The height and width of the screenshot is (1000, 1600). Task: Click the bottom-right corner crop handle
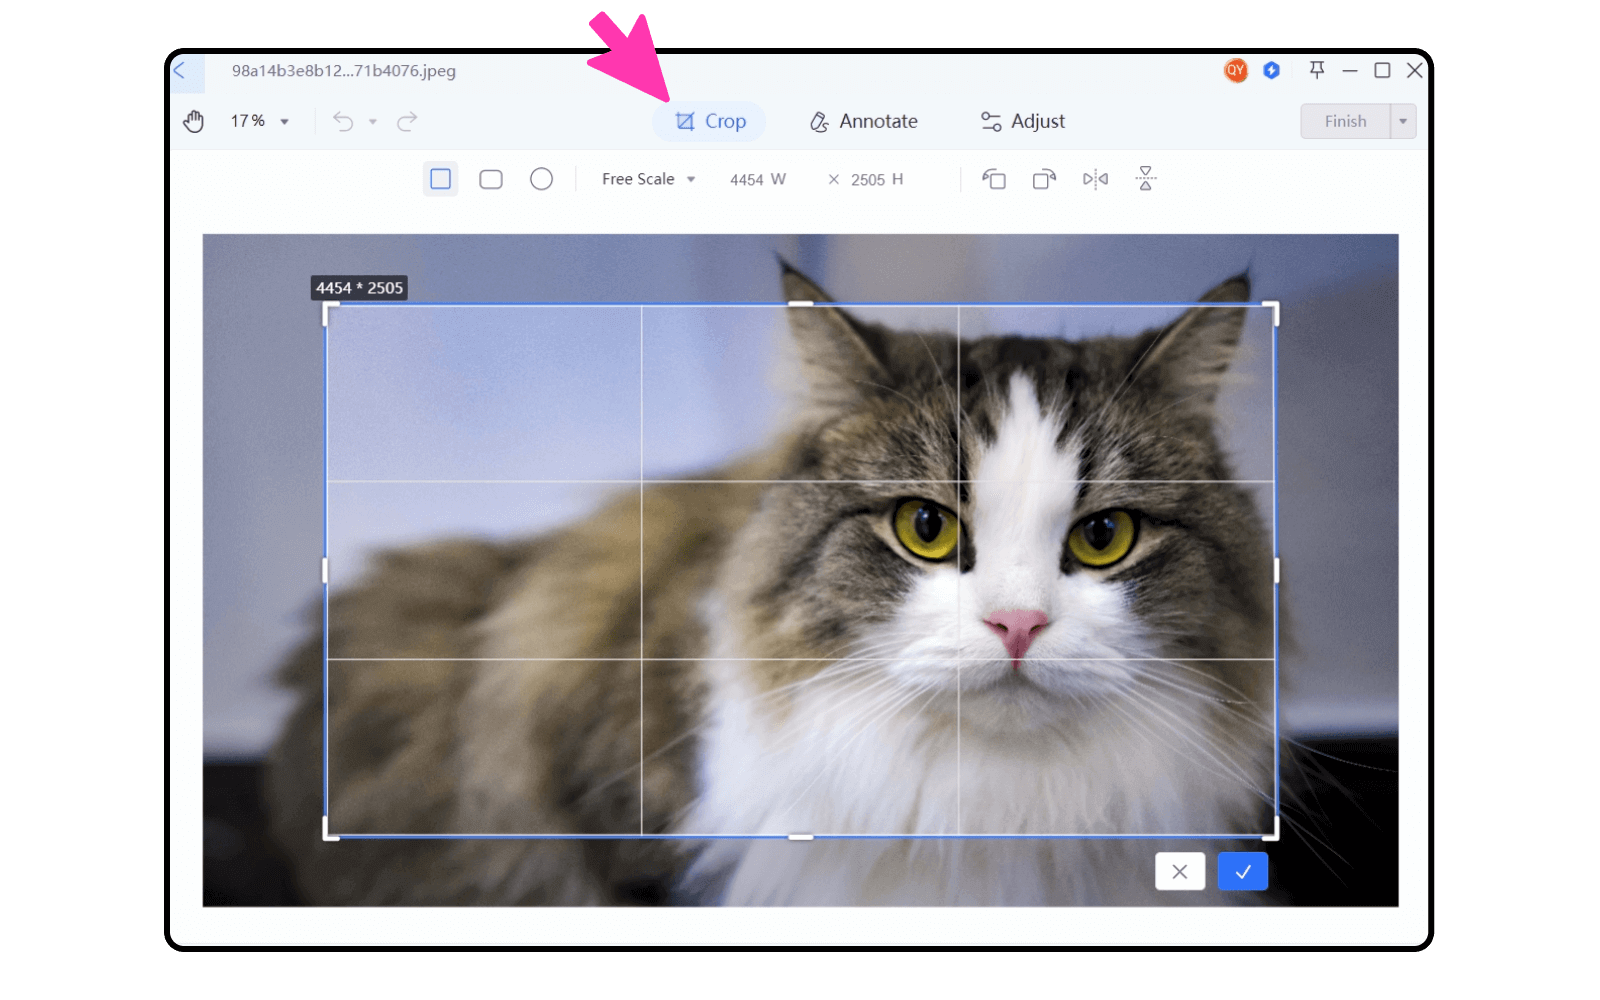[x=1273, y=831]
